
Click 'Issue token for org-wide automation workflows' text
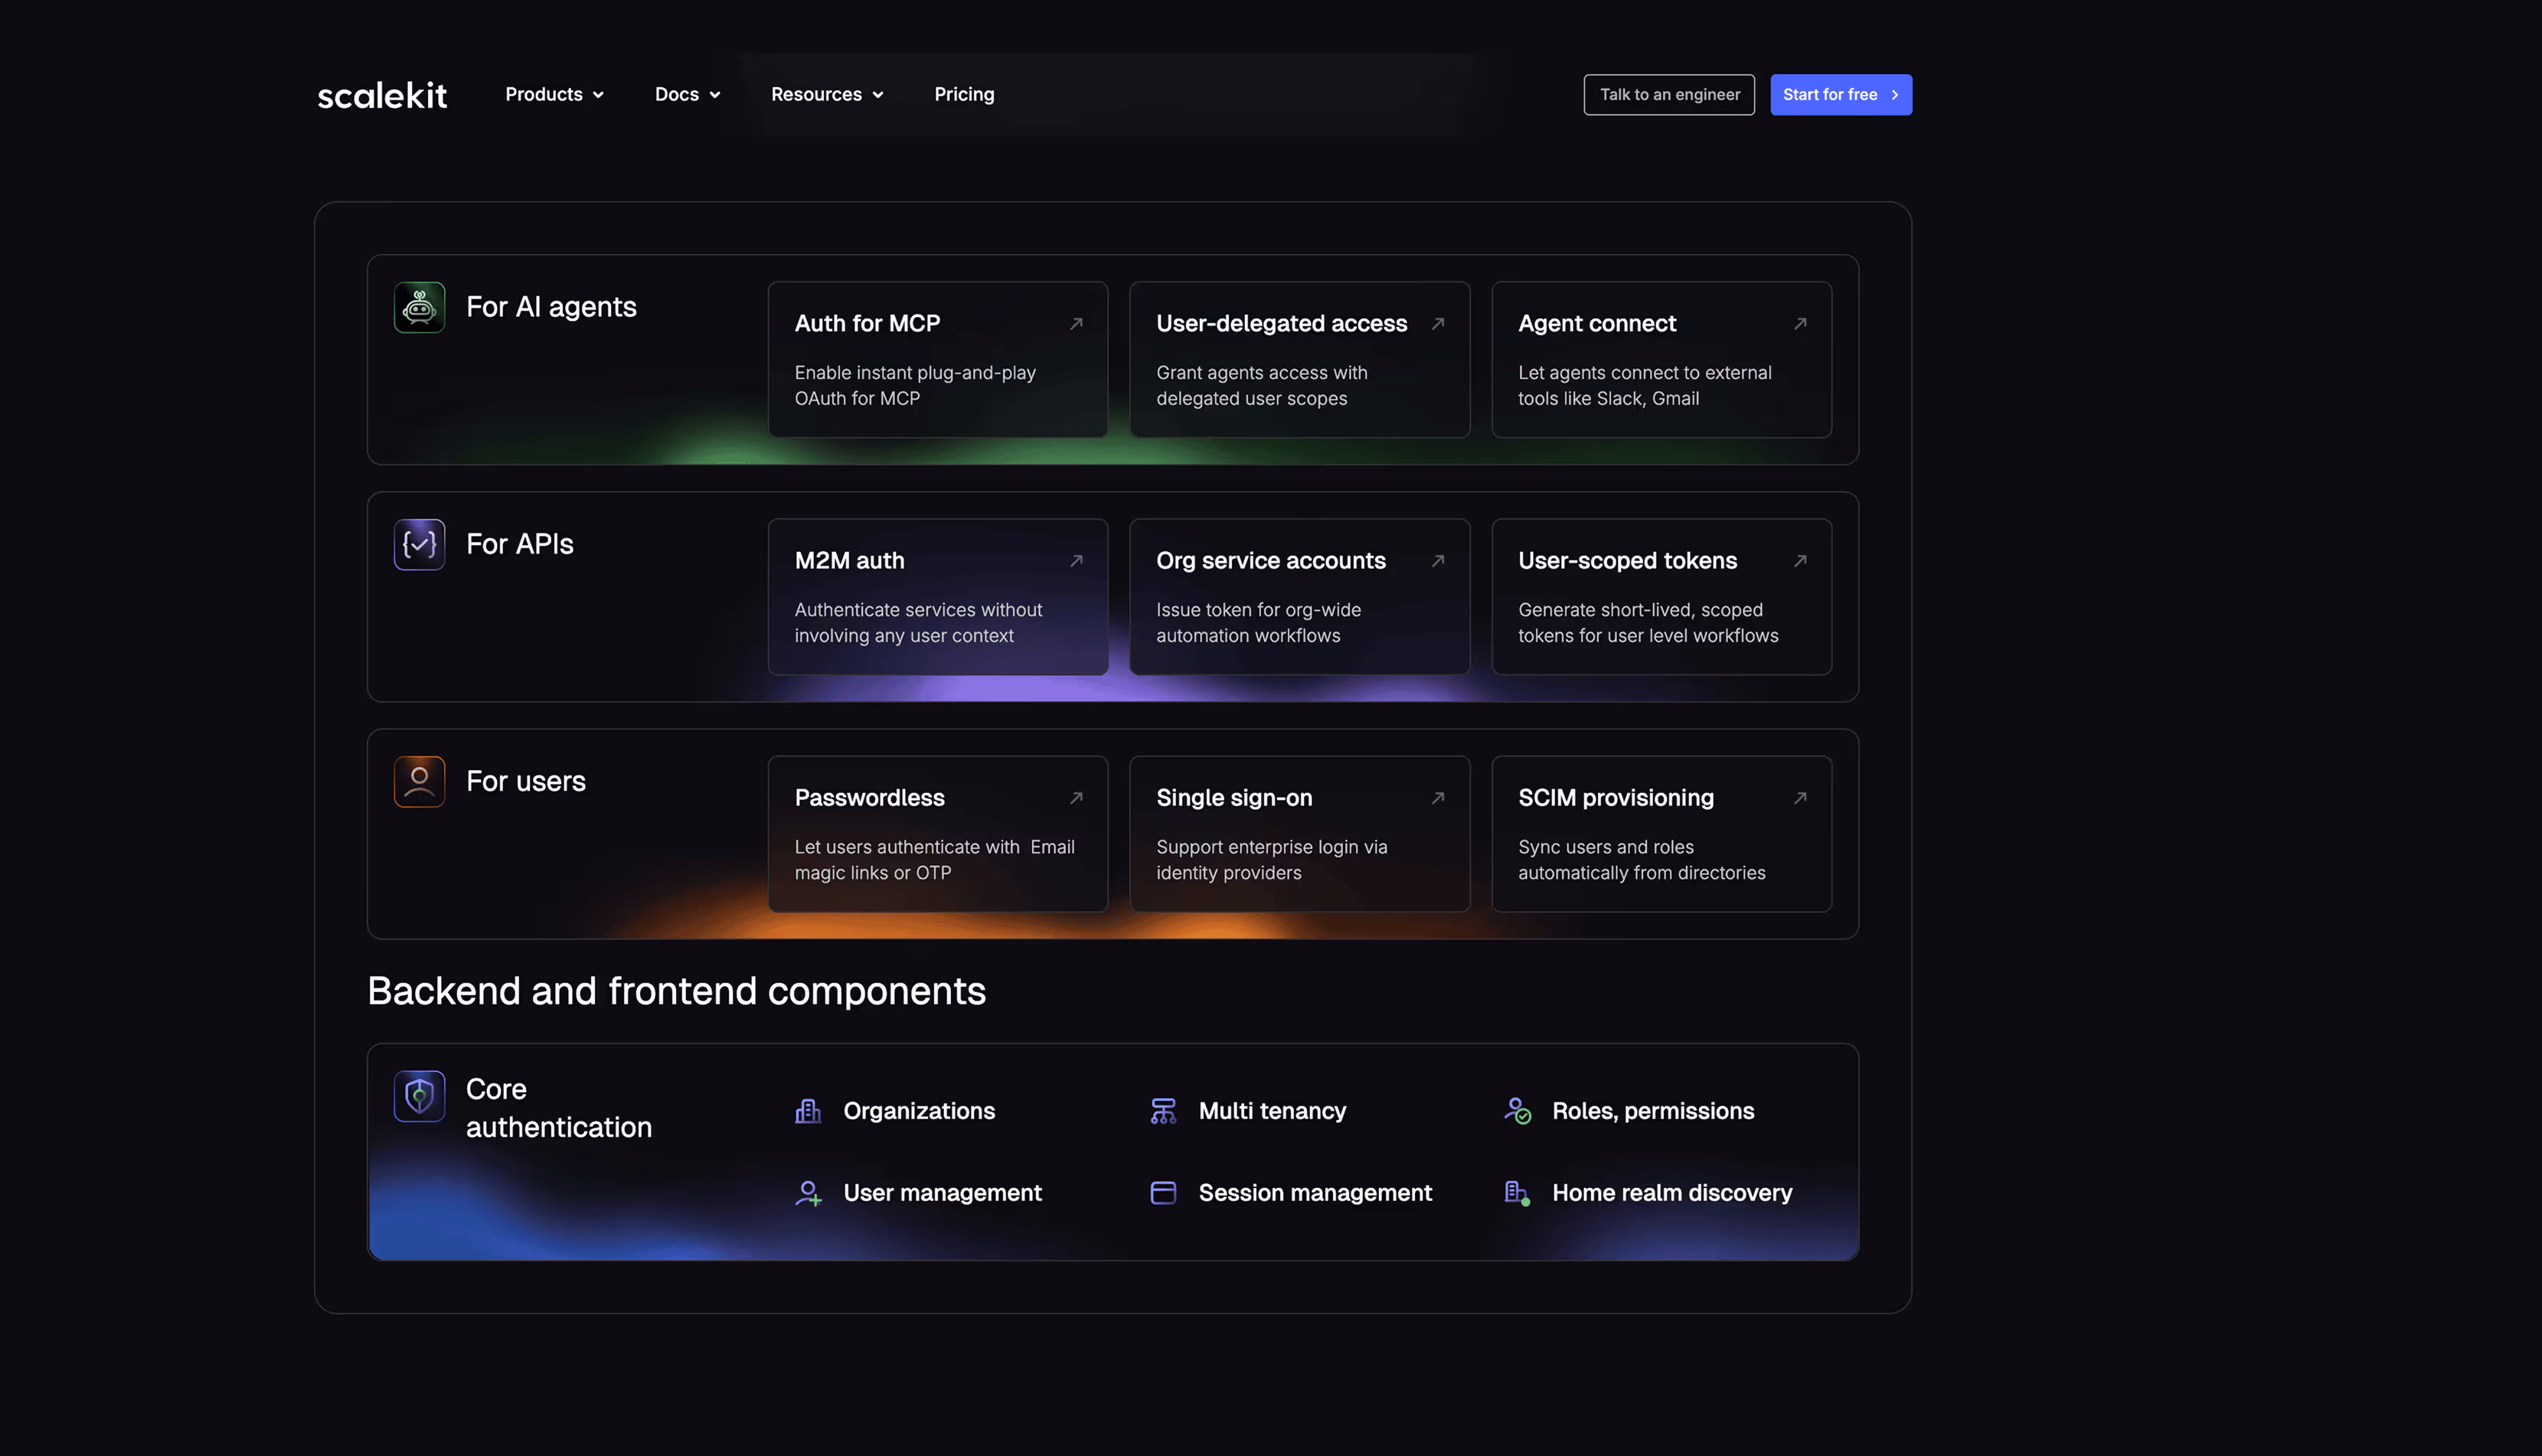coord(1259,622)
